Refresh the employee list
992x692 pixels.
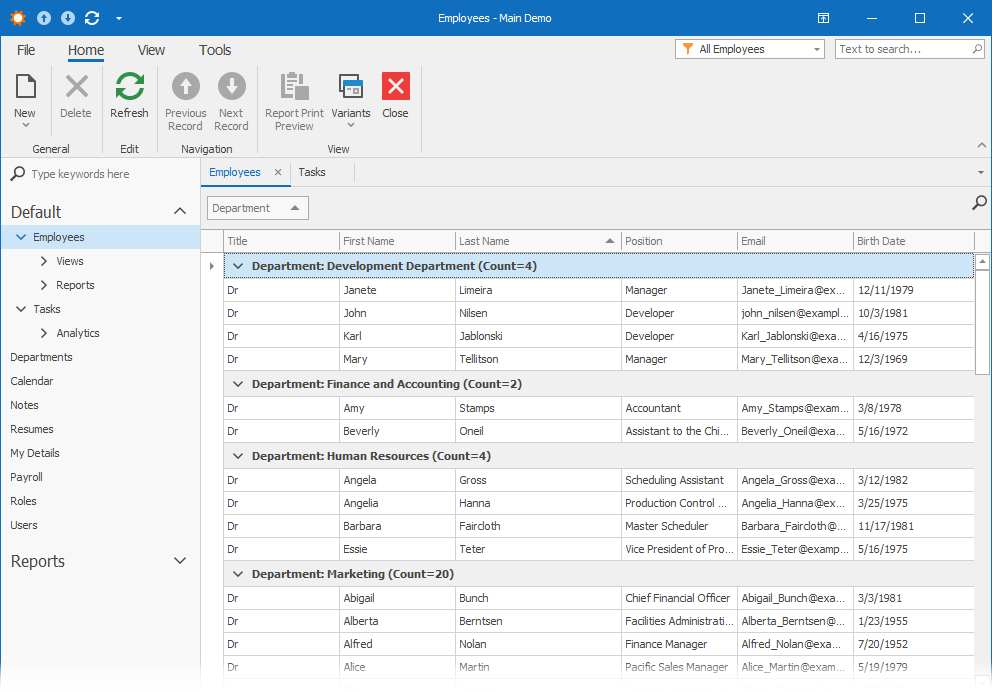coord(129,95)
